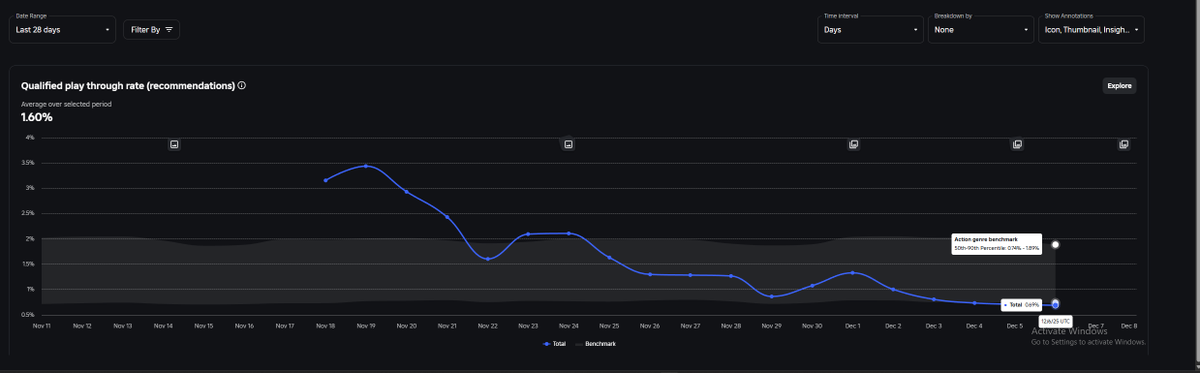Click the Dec 1 data point on line
This screenshot has height=373, width=1200.
click(853, 272)
